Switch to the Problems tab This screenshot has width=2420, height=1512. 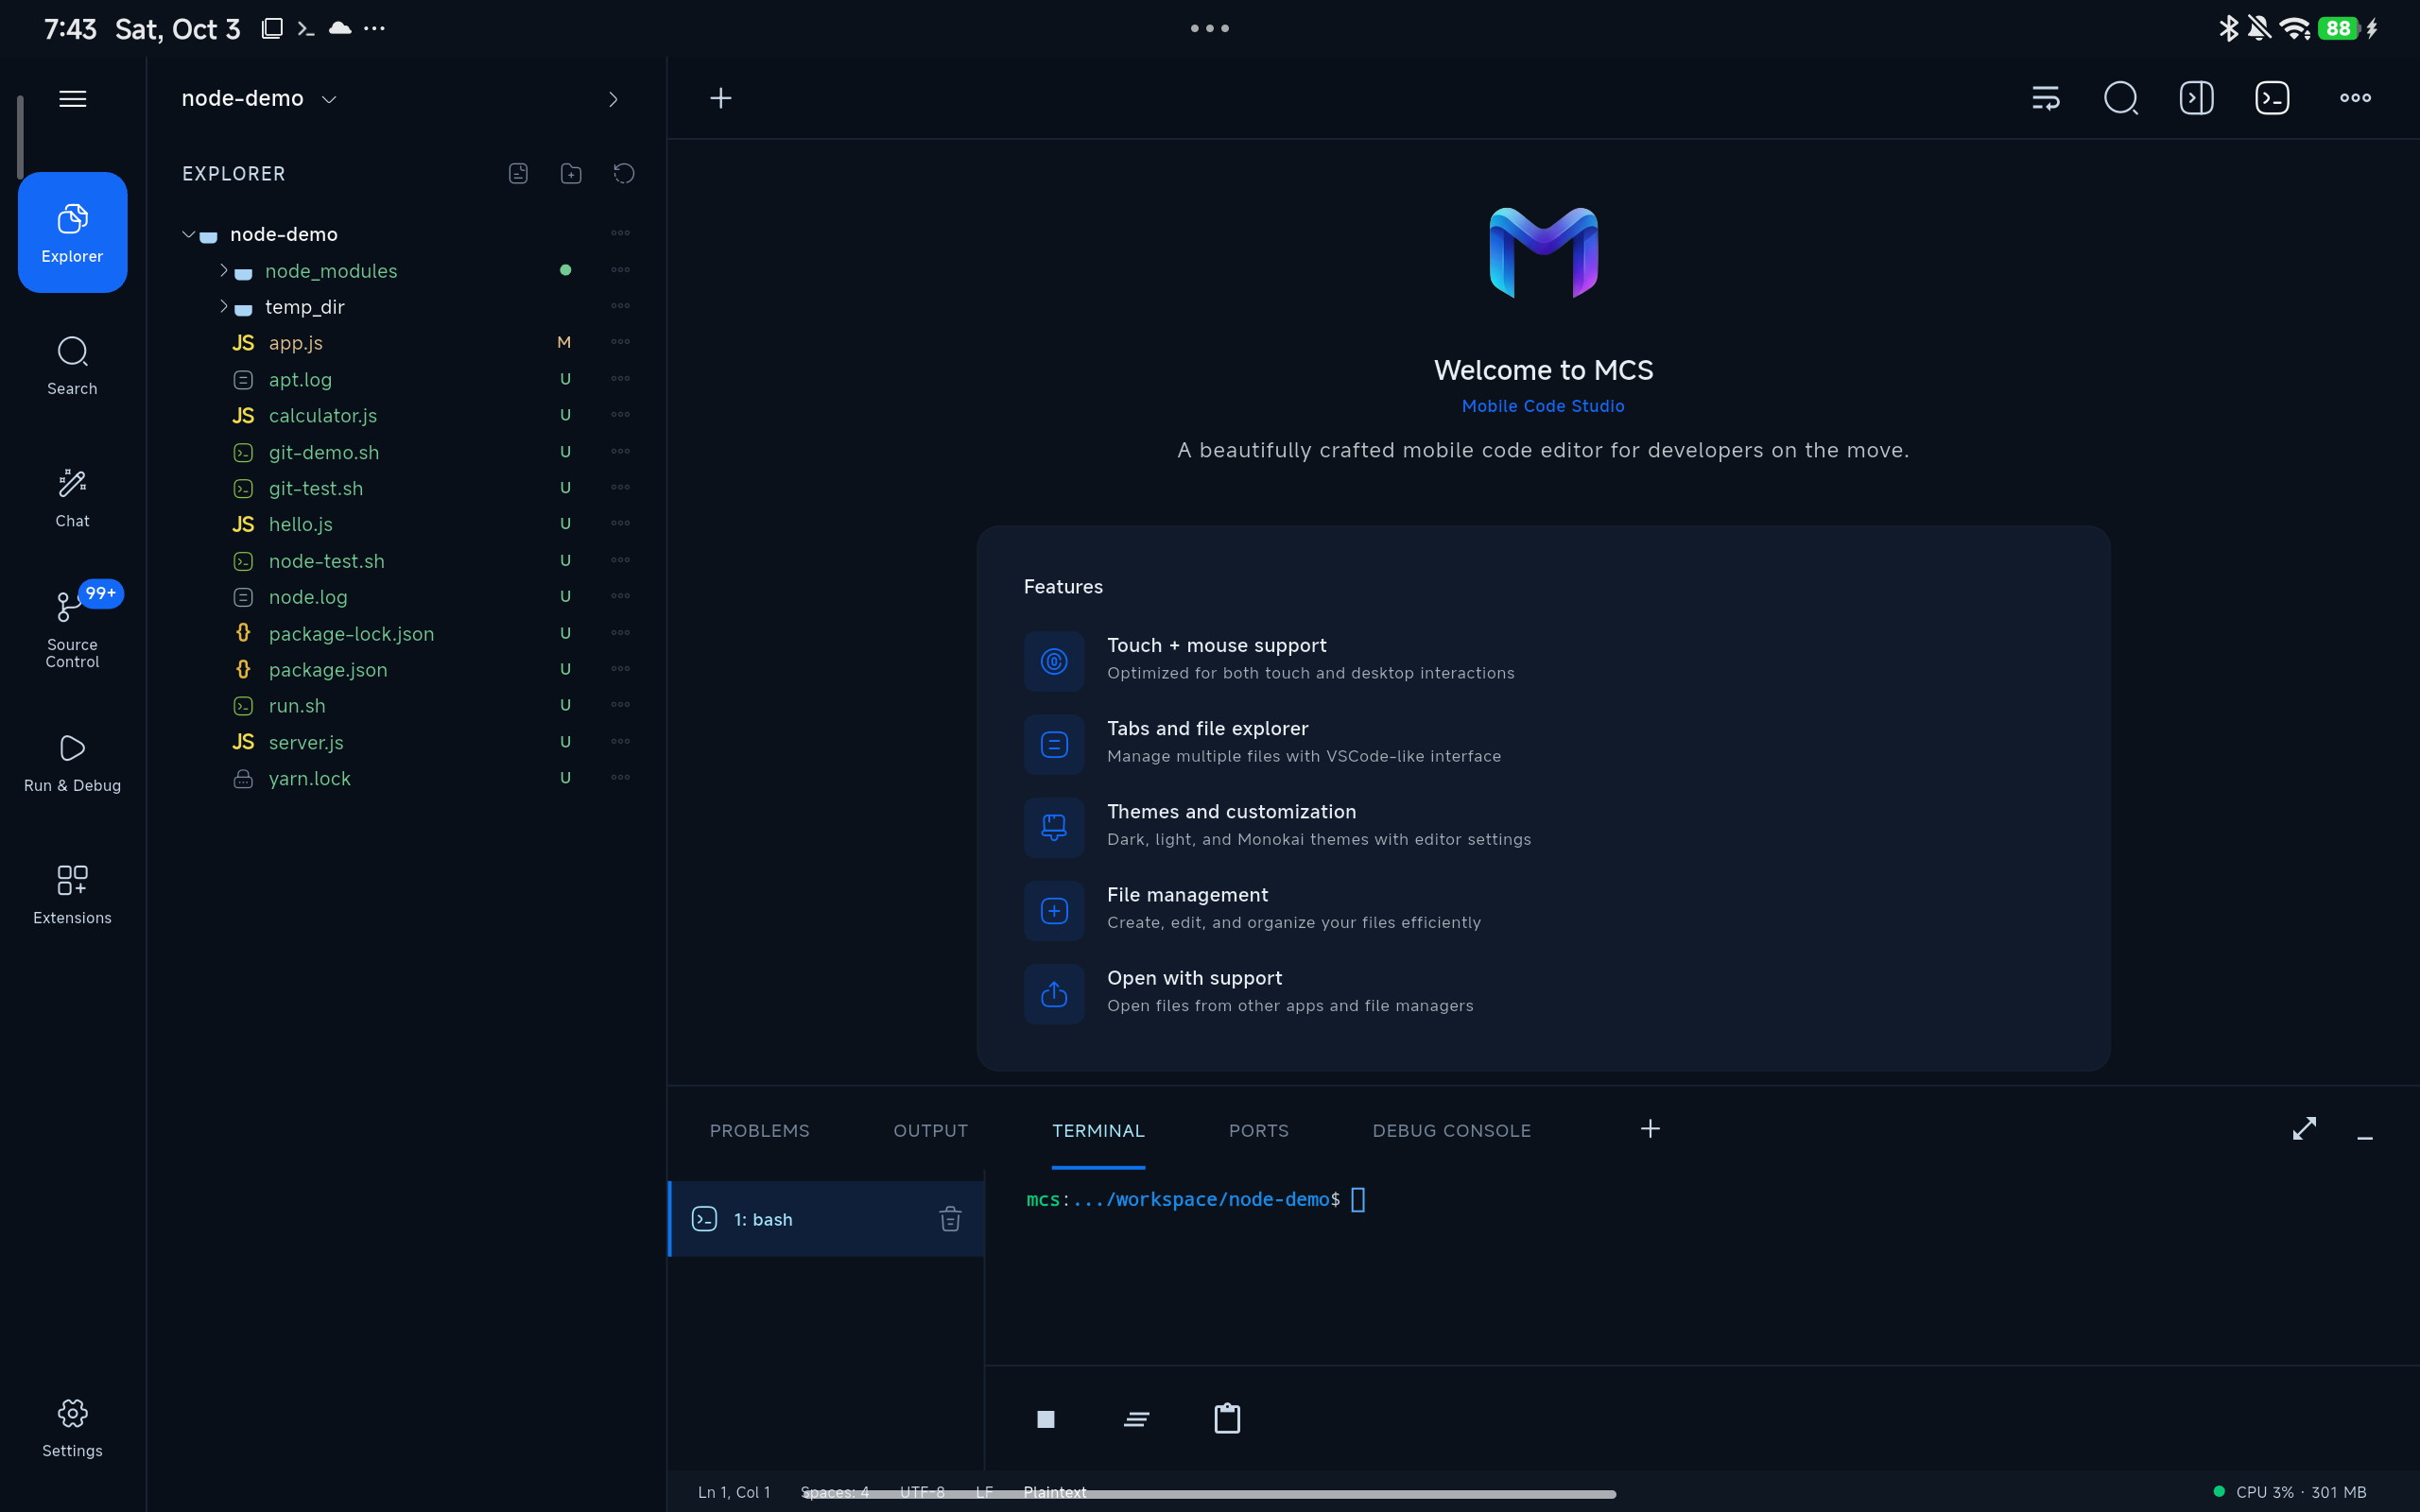(759, 1130)
